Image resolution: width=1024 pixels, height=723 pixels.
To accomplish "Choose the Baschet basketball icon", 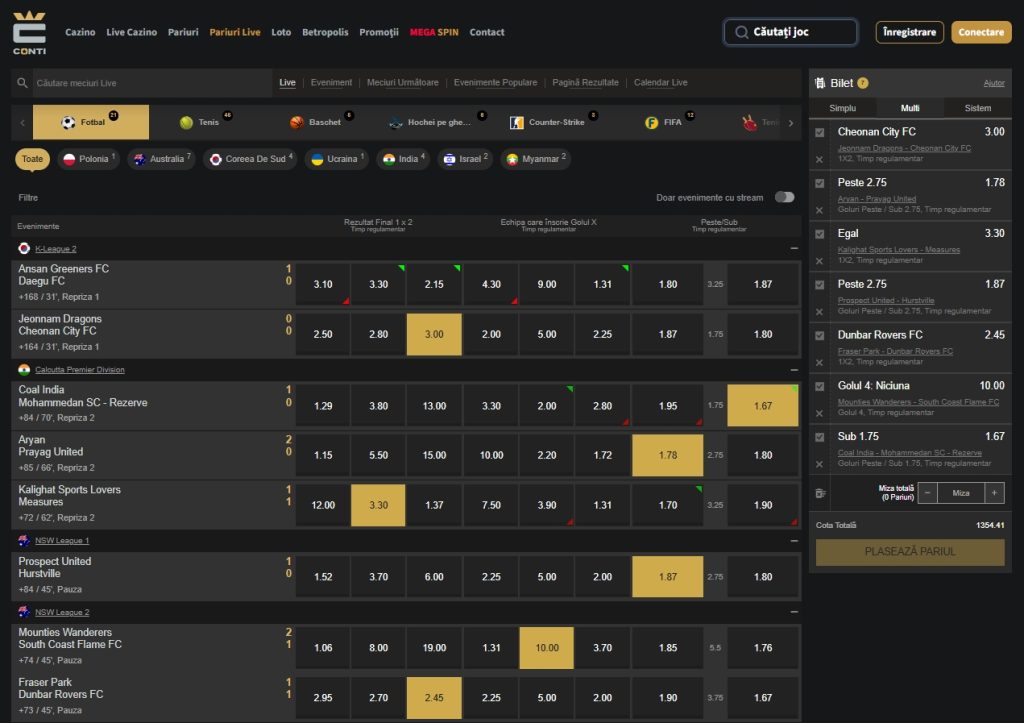I will click(297, 122).
